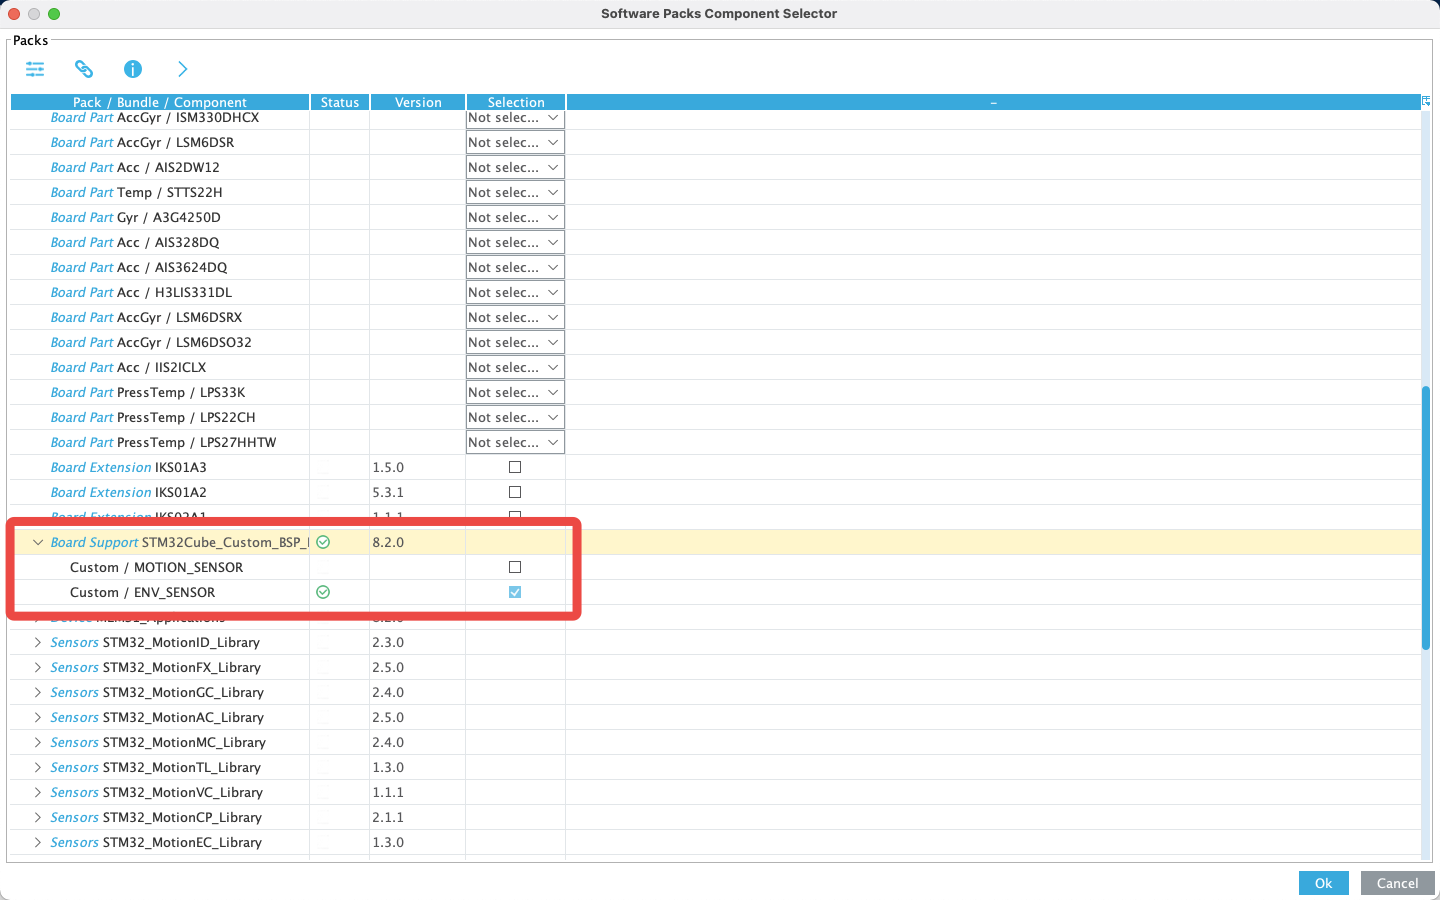1440x900 pixels.
Task: Open selection dropdown for AccGyr / LSM6DSR
Action: [515, 142]
